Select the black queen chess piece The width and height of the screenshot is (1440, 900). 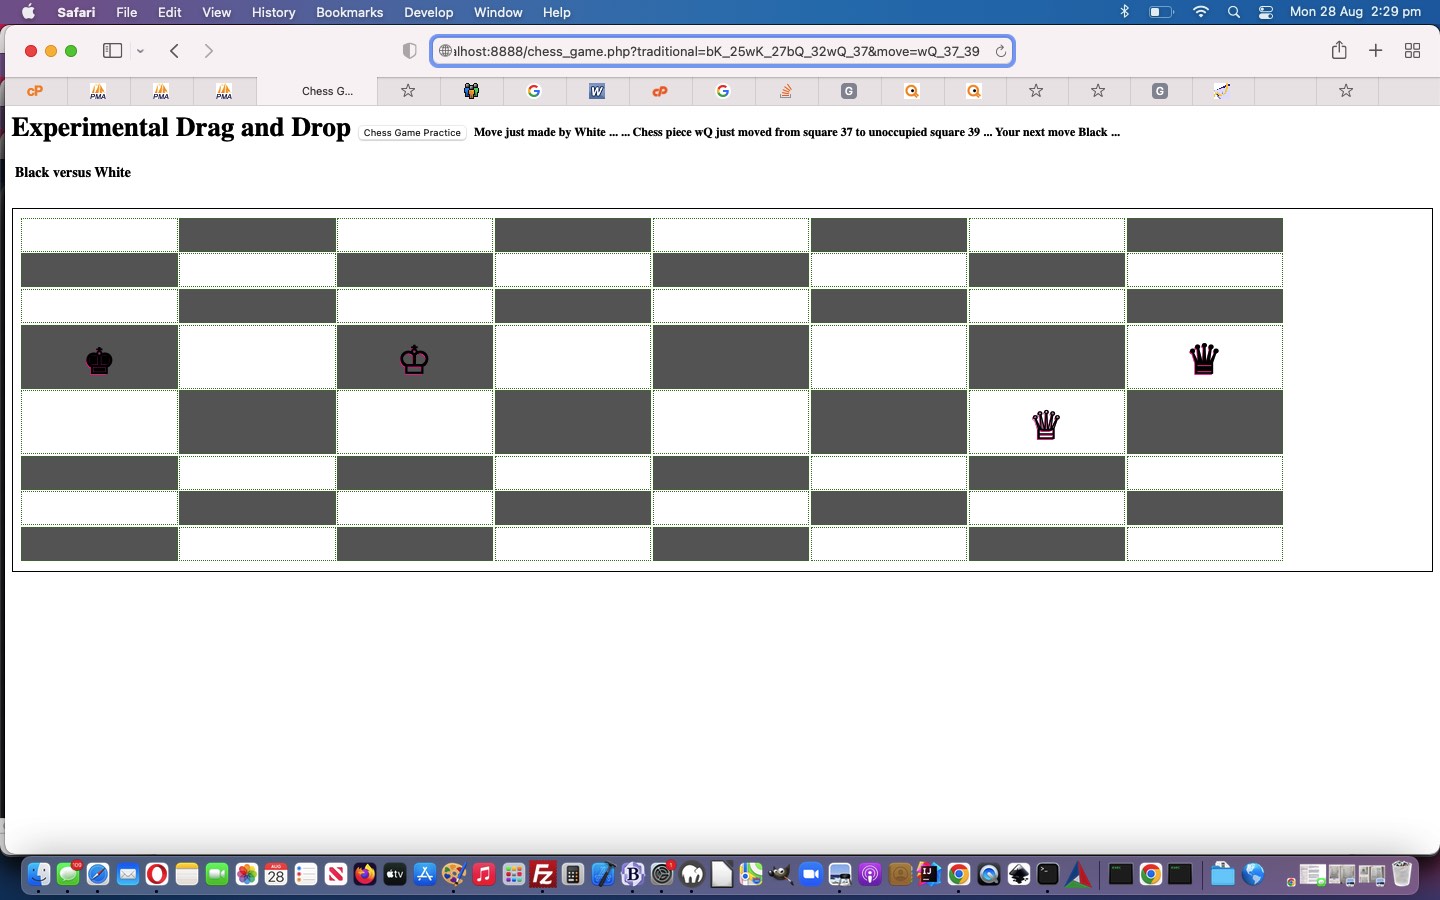pos(1204,359)
